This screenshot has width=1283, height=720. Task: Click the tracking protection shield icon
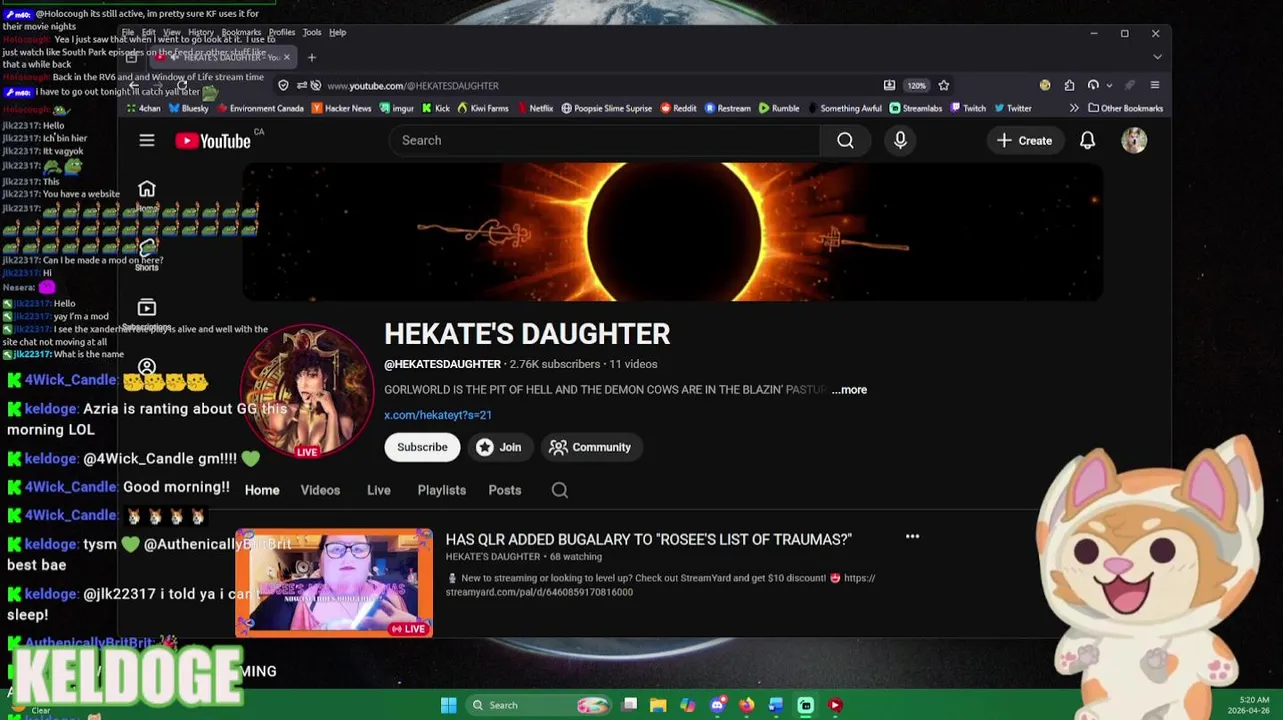click(x=283, y=86)
